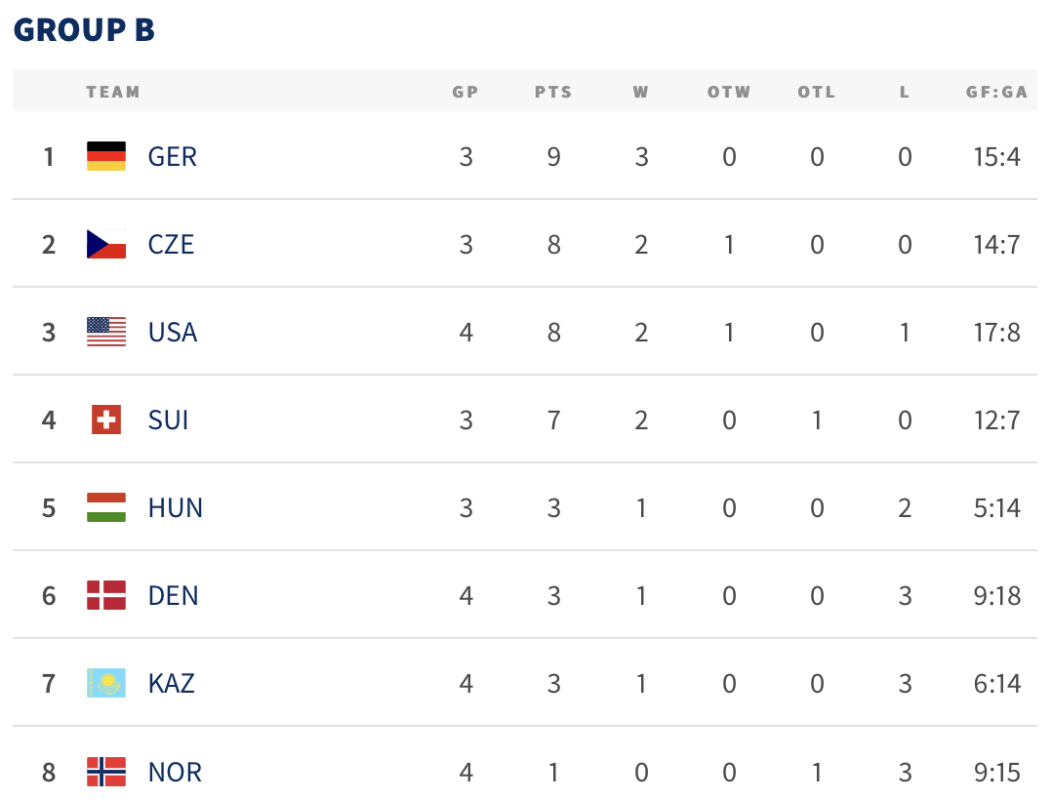Click the PTS column header
Viewport: 1052px width, 800px height.
pyautogui.click(x=554, y=92)
